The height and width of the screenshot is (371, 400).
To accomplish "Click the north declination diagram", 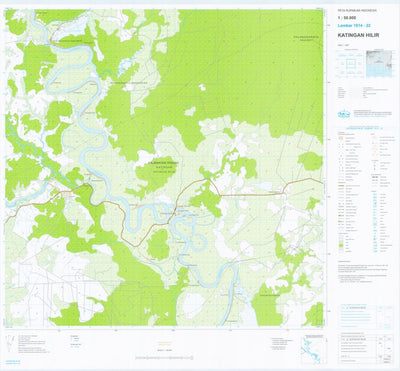I will (9, 343).
